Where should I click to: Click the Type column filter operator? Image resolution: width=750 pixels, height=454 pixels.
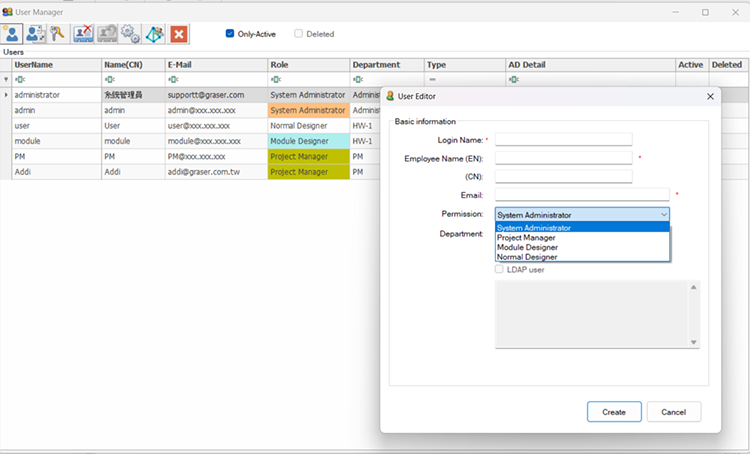point(432,79)
